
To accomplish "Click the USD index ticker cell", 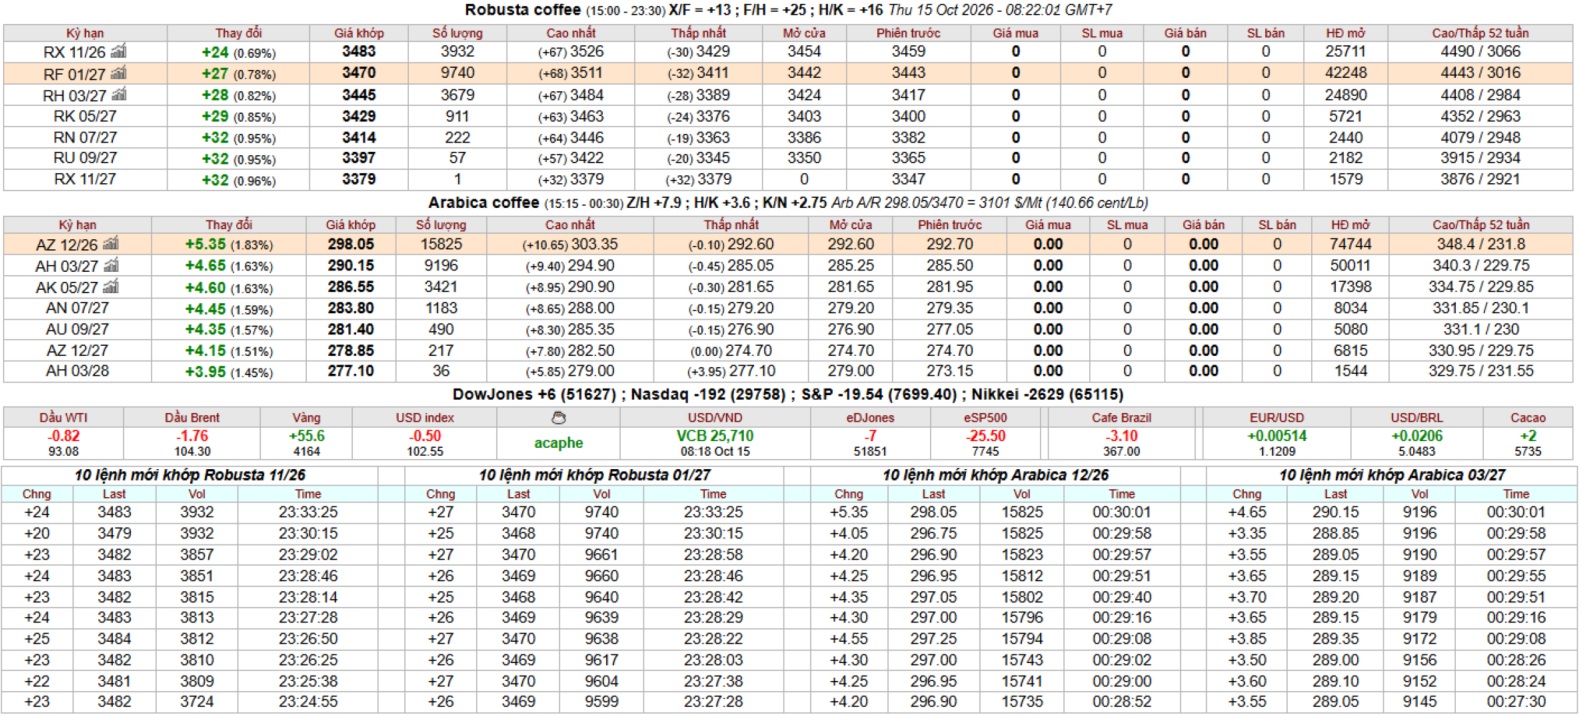I will (425, 435).
